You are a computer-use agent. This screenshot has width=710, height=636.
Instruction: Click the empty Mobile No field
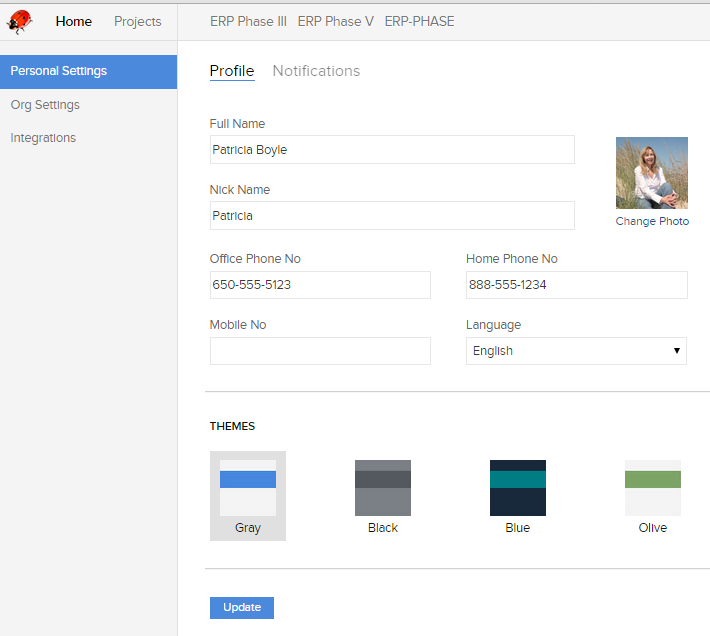point(320,351)
